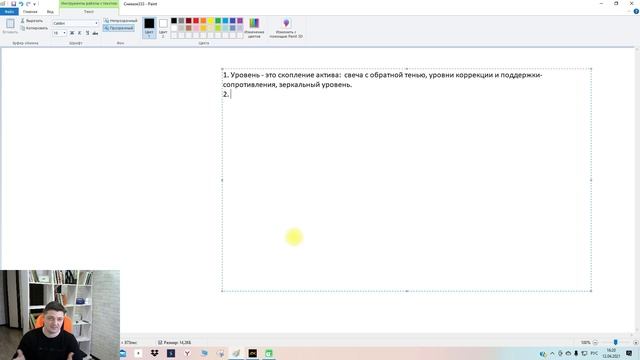Click the Paint help question icon
Screen dimensions: 640x360
pos(636,11)
